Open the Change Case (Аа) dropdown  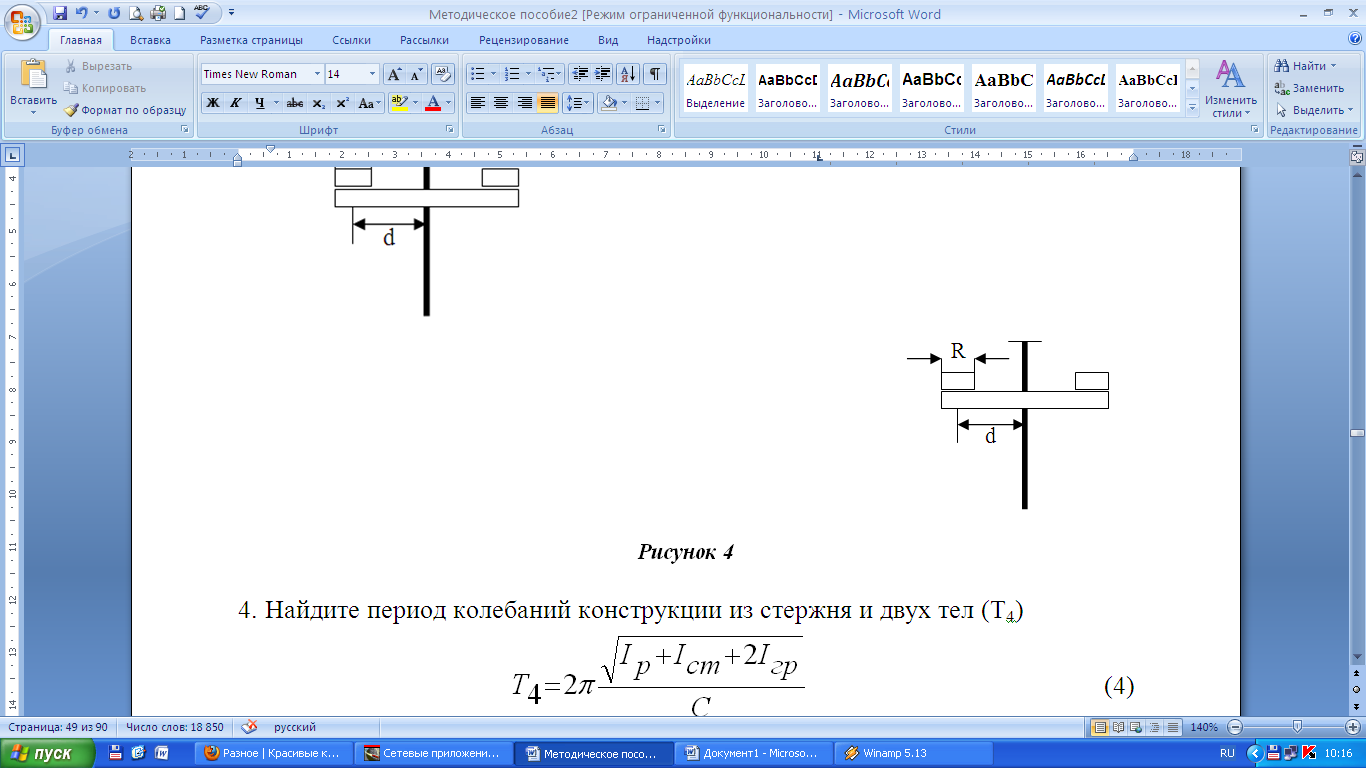pyautogui.click(x=370, y=103)
